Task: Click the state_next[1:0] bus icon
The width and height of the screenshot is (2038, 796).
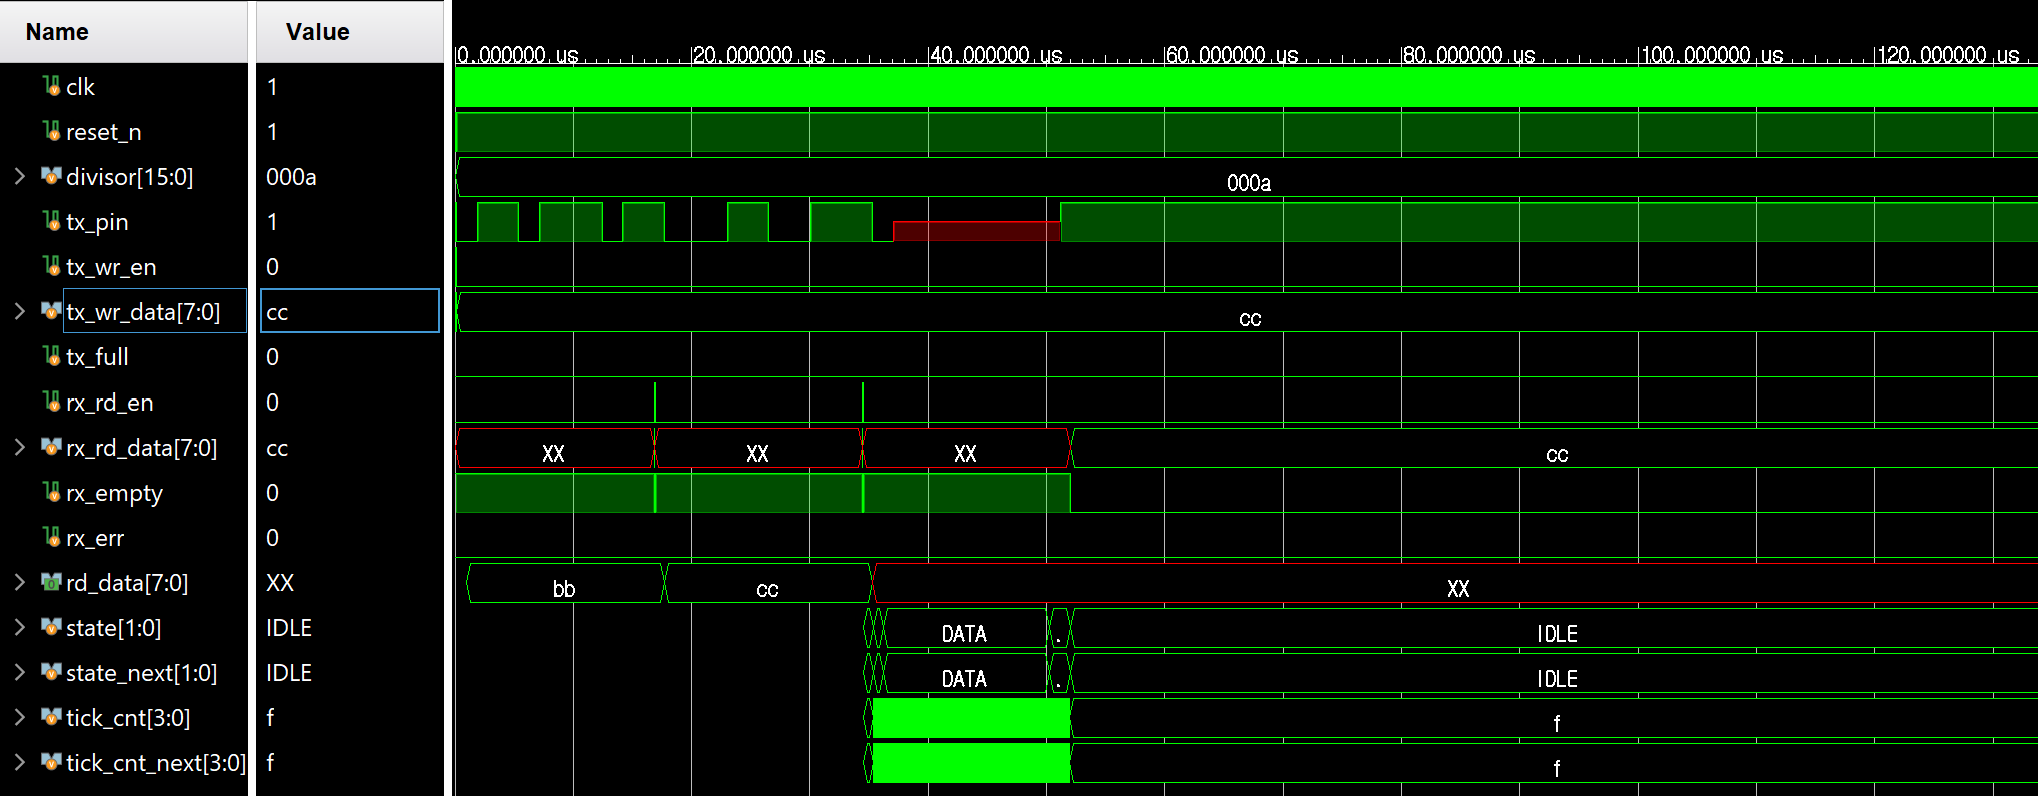Action: tap(52, 672)
